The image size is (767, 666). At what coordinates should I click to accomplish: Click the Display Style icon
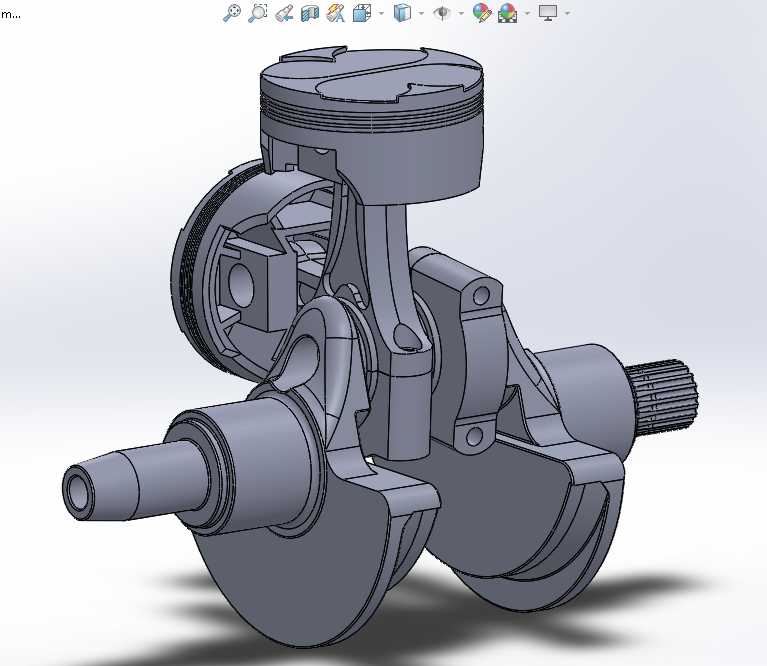pyautogui.click(x=402, y=13)
